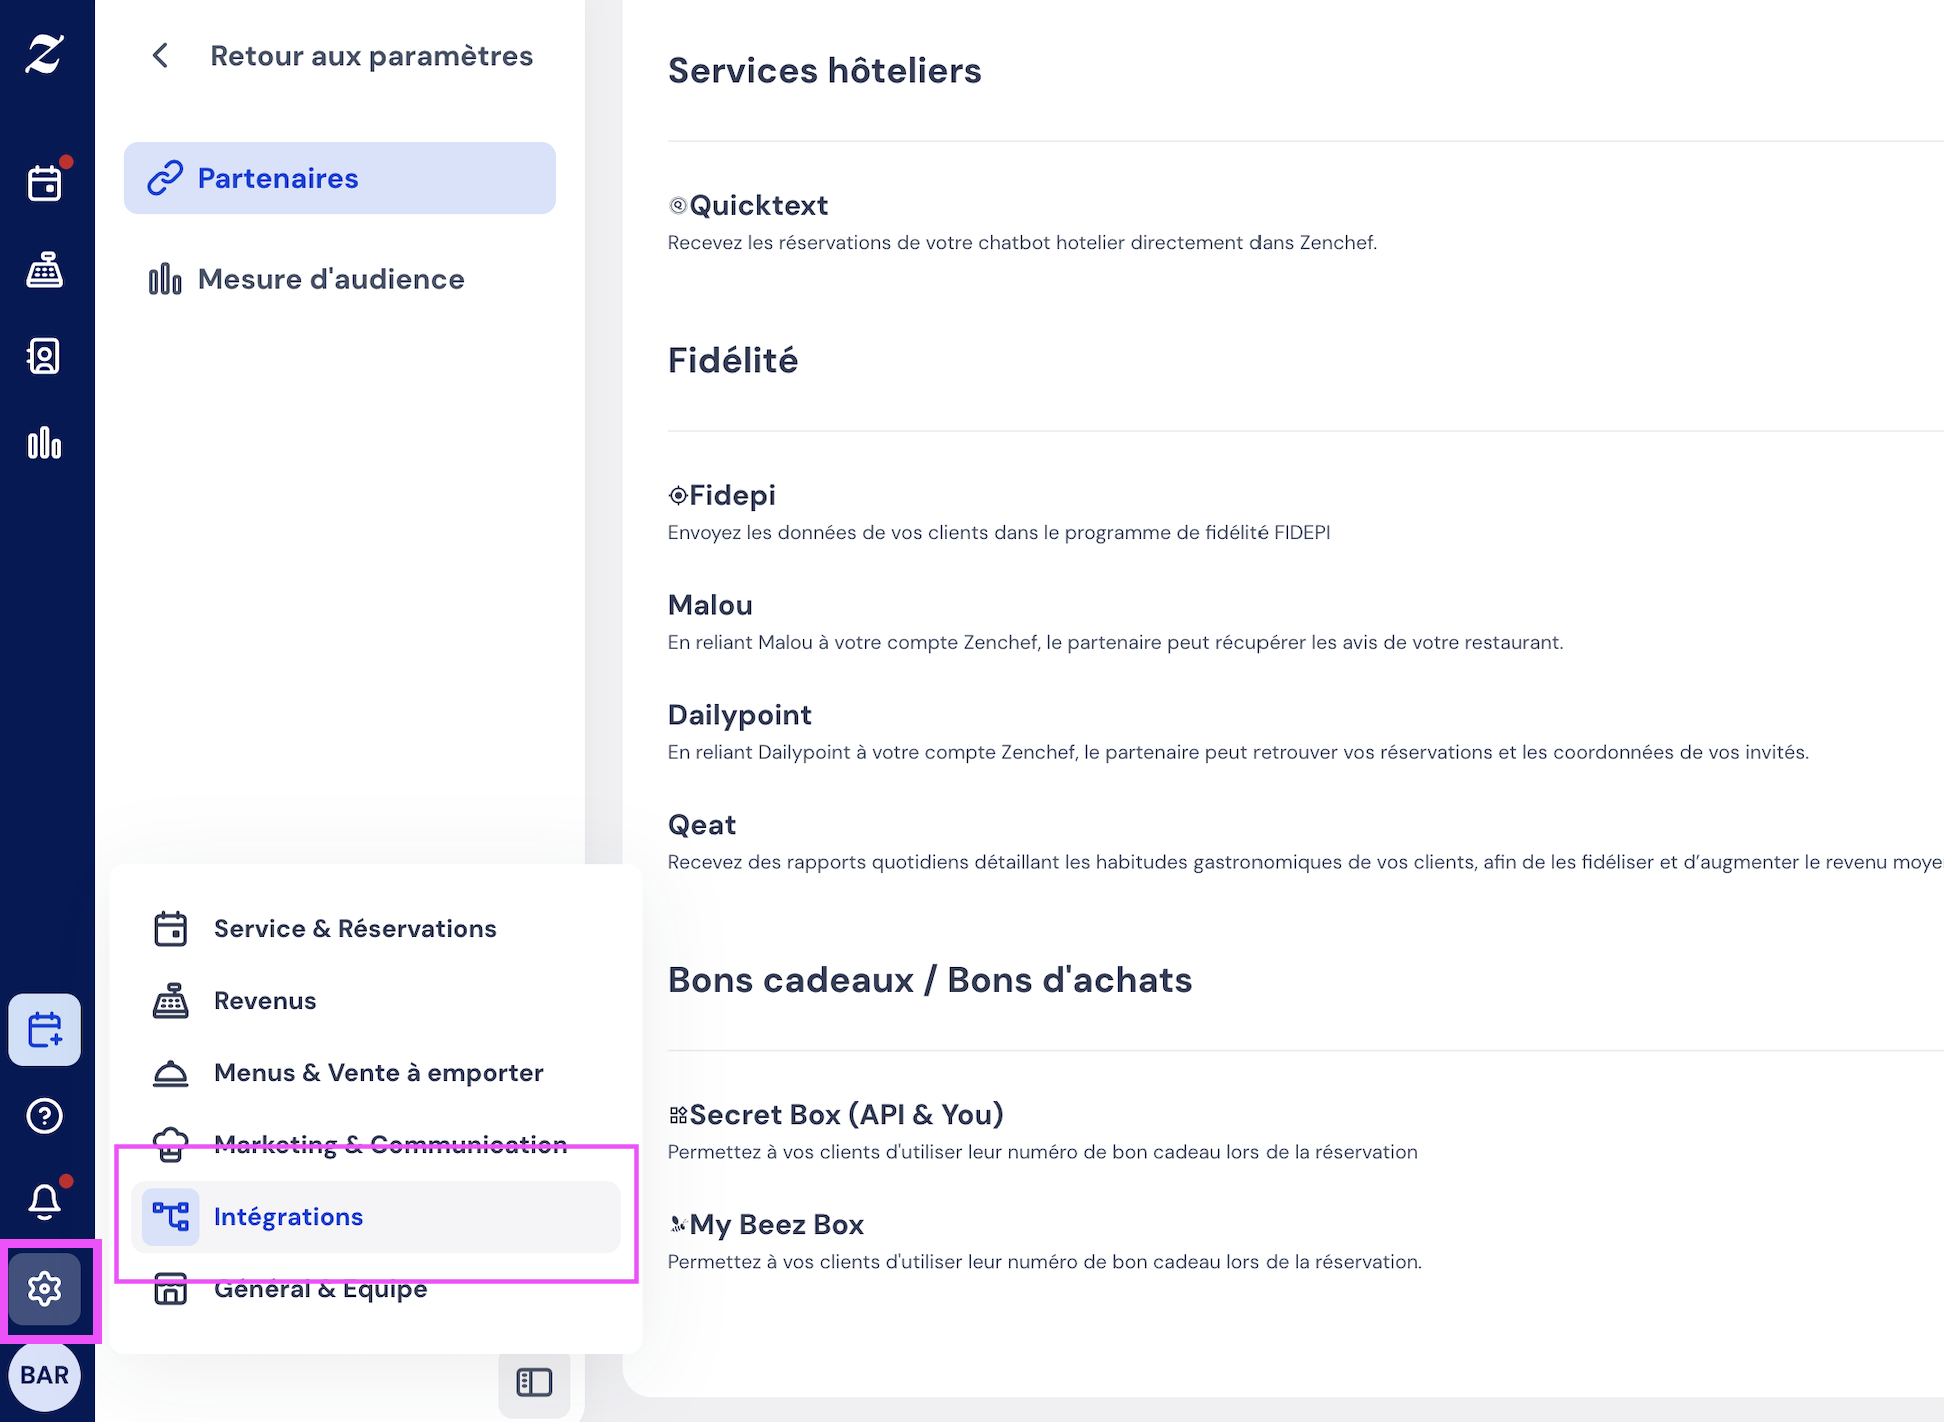Open the customer contacts book icon
Image resolution: width=1944 pixels, height=1422 pixels.
[45, 356]
